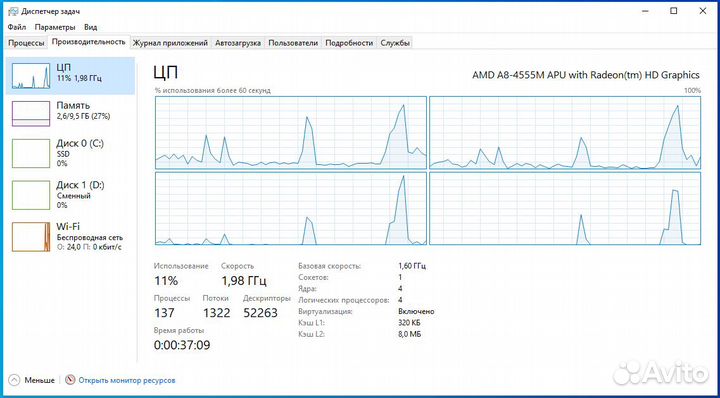
Task: Click the Базовая скорость label
Action: pos(329,266)
